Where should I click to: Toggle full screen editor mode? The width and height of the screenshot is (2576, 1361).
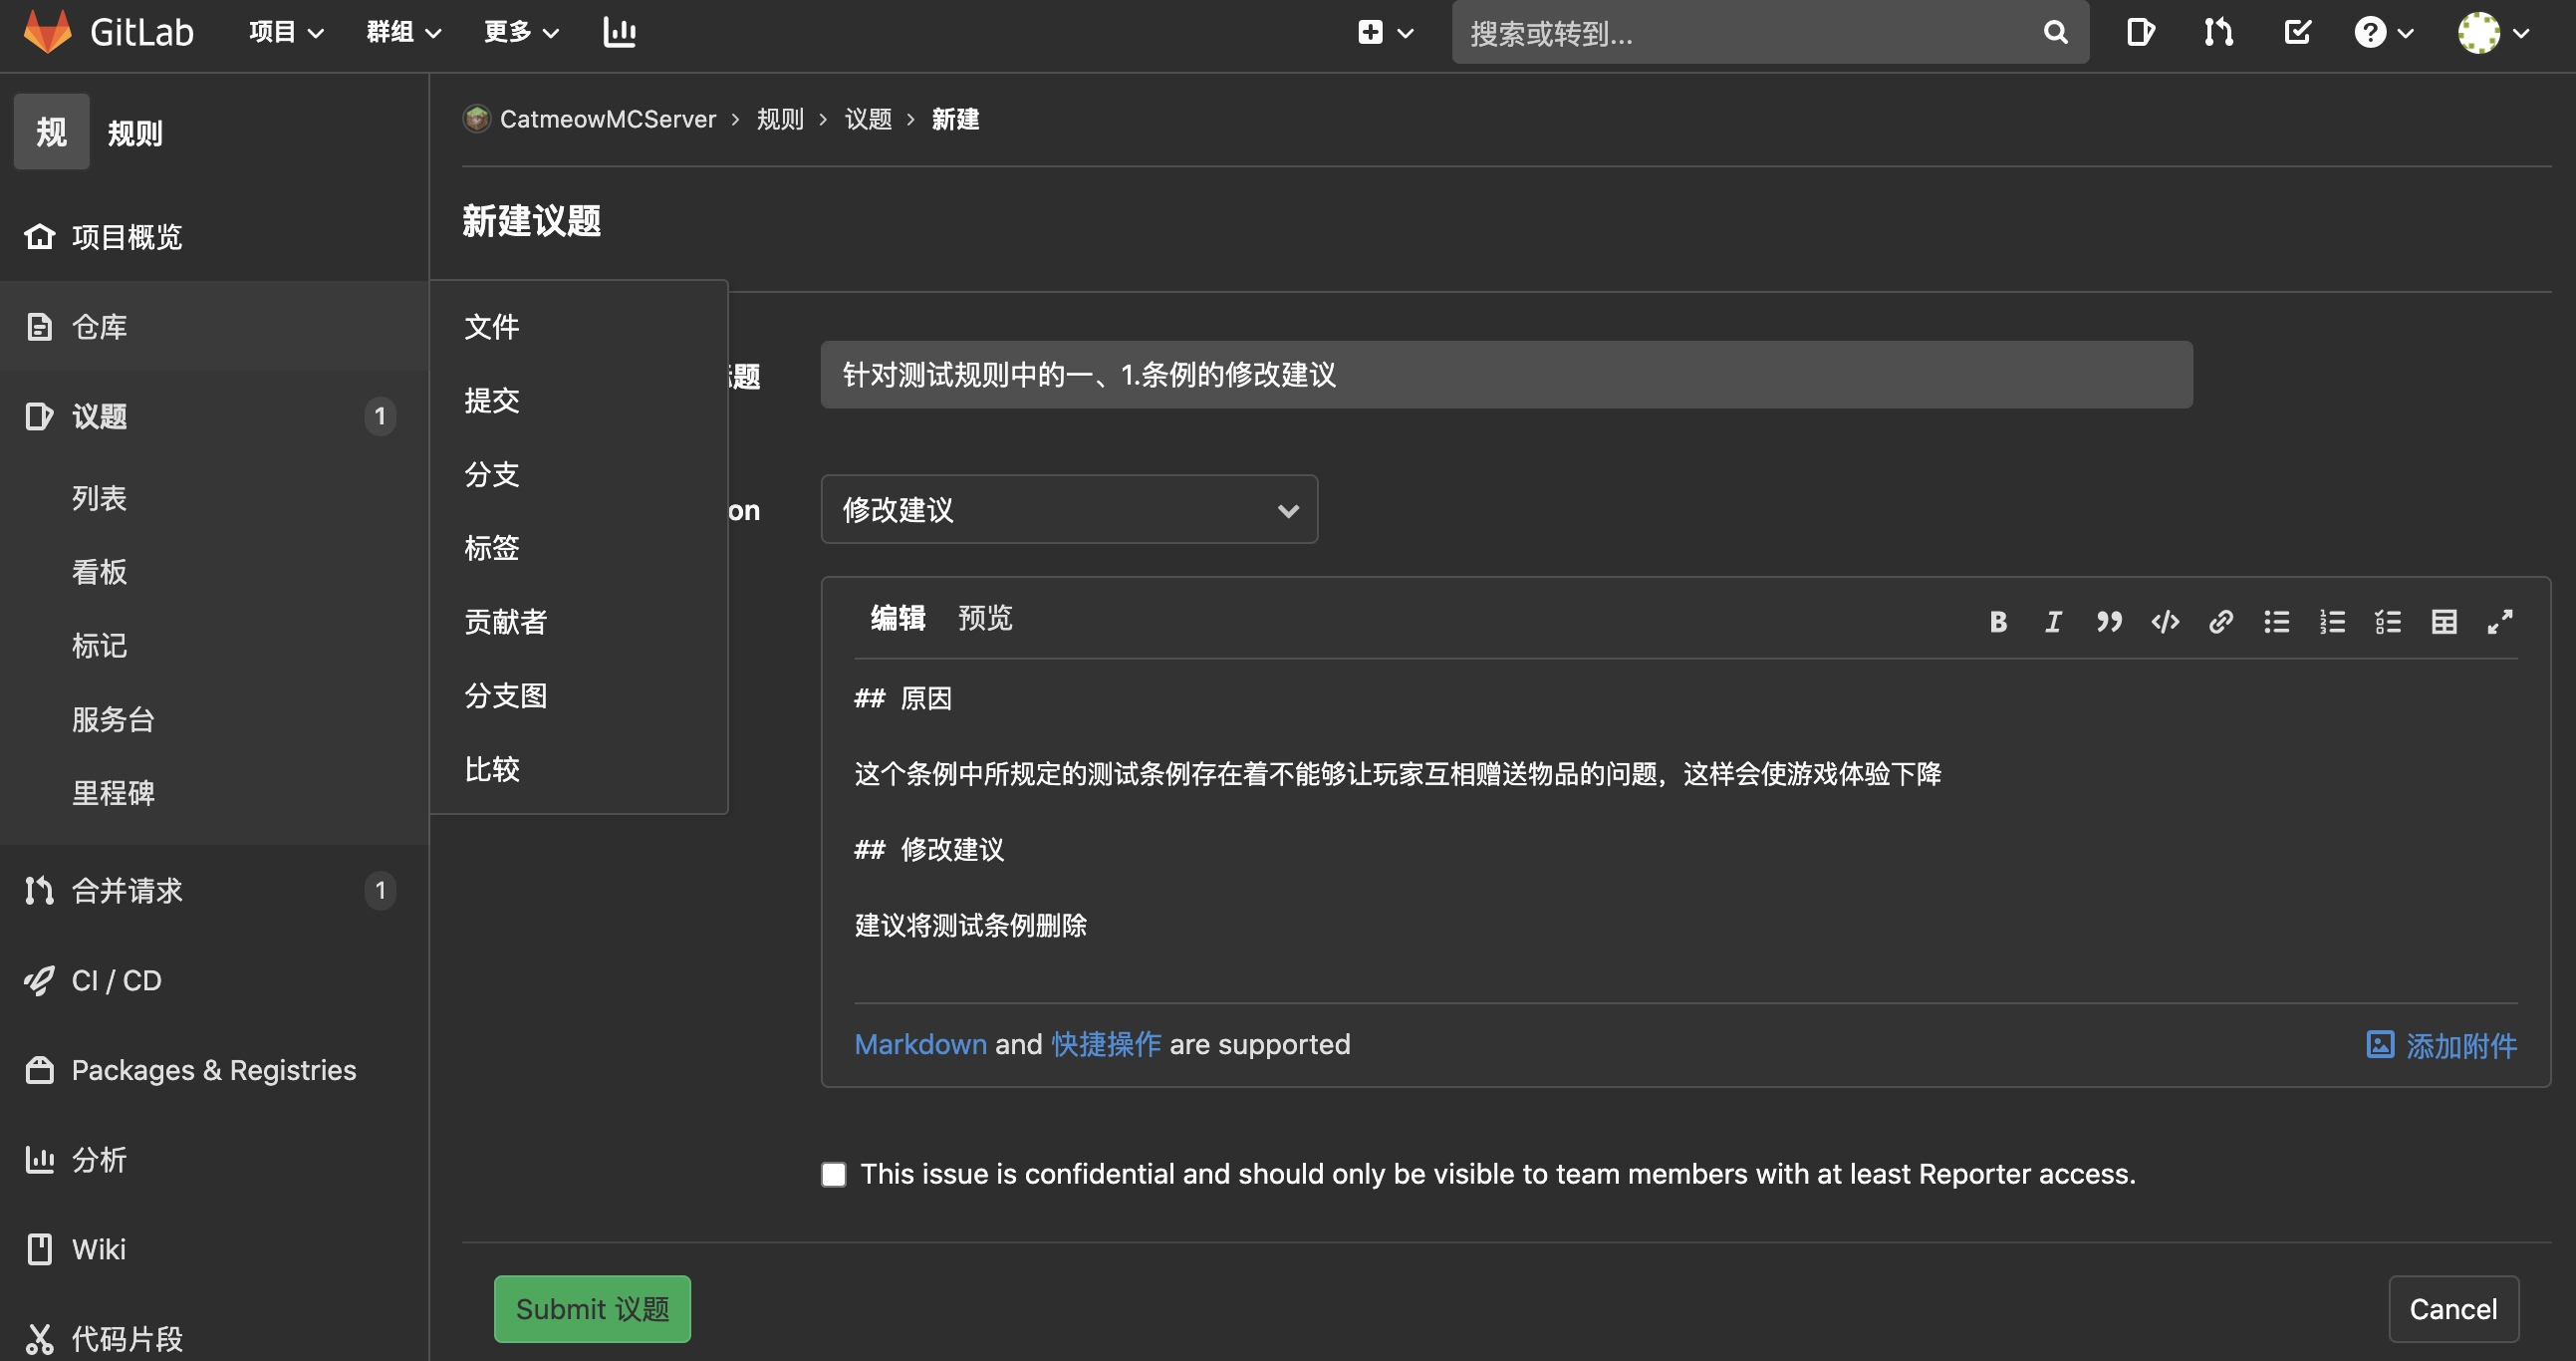[x=2499, y=622]
